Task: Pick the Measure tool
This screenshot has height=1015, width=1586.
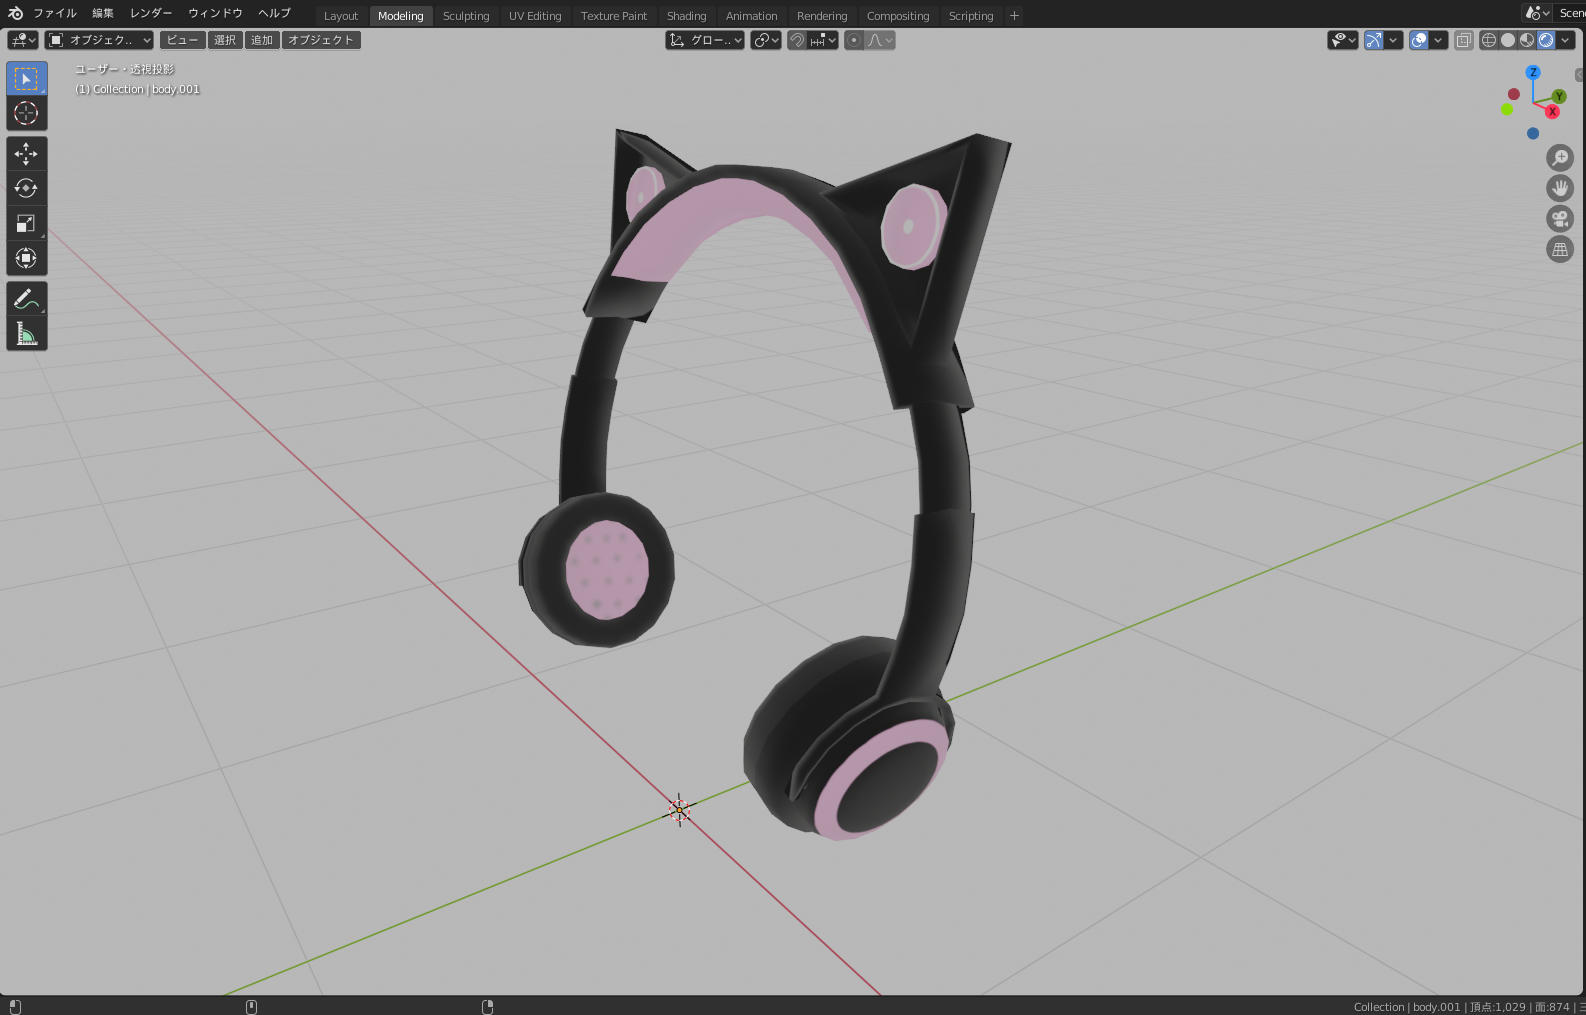Action: click(x=26, y=334)
